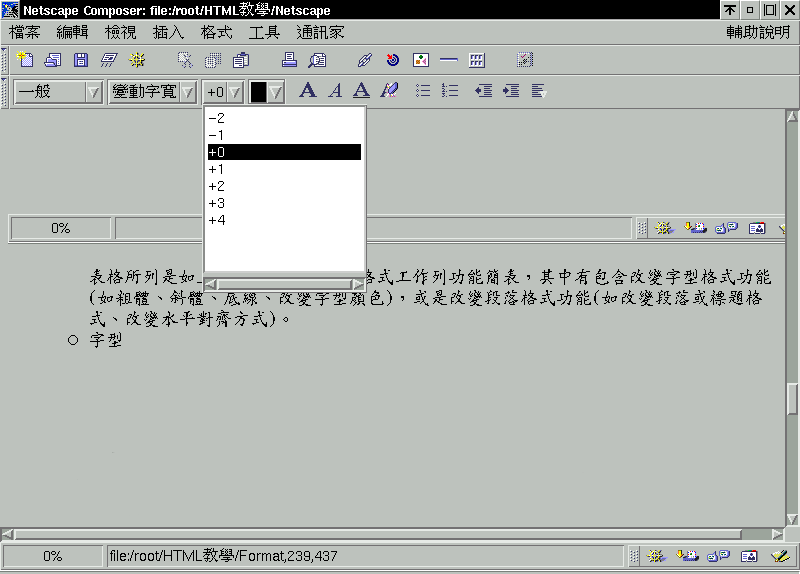The height and width of the screenshot is (574, 800).
Task: Select the highlighted +0 size entry
Action: click(x=284, y=152)
